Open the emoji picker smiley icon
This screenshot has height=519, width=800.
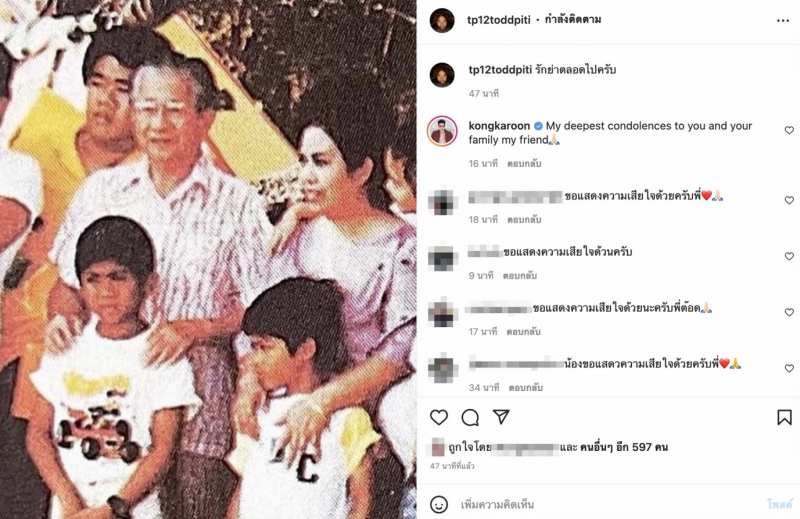(439, 505)
